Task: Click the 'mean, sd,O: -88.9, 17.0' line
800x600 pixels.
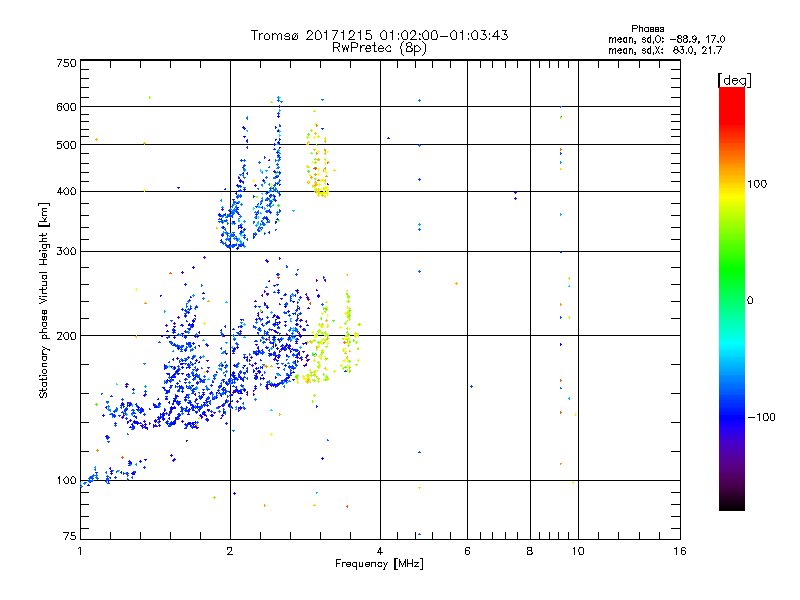Action: point(666,39)
